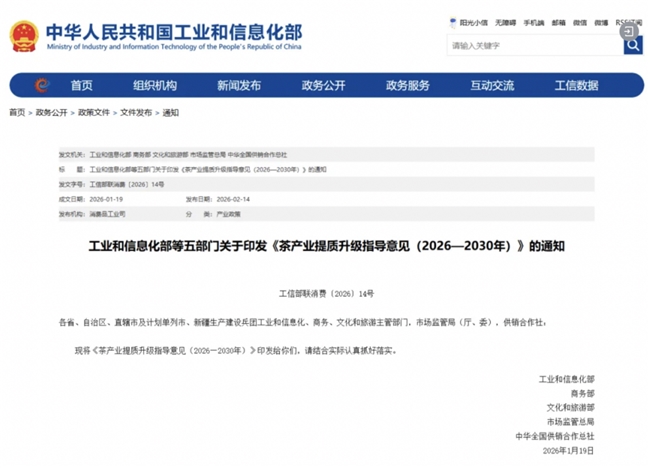Open the 手机端 mobile version link
Screen dimensions: 650x468
pos(533,21)
